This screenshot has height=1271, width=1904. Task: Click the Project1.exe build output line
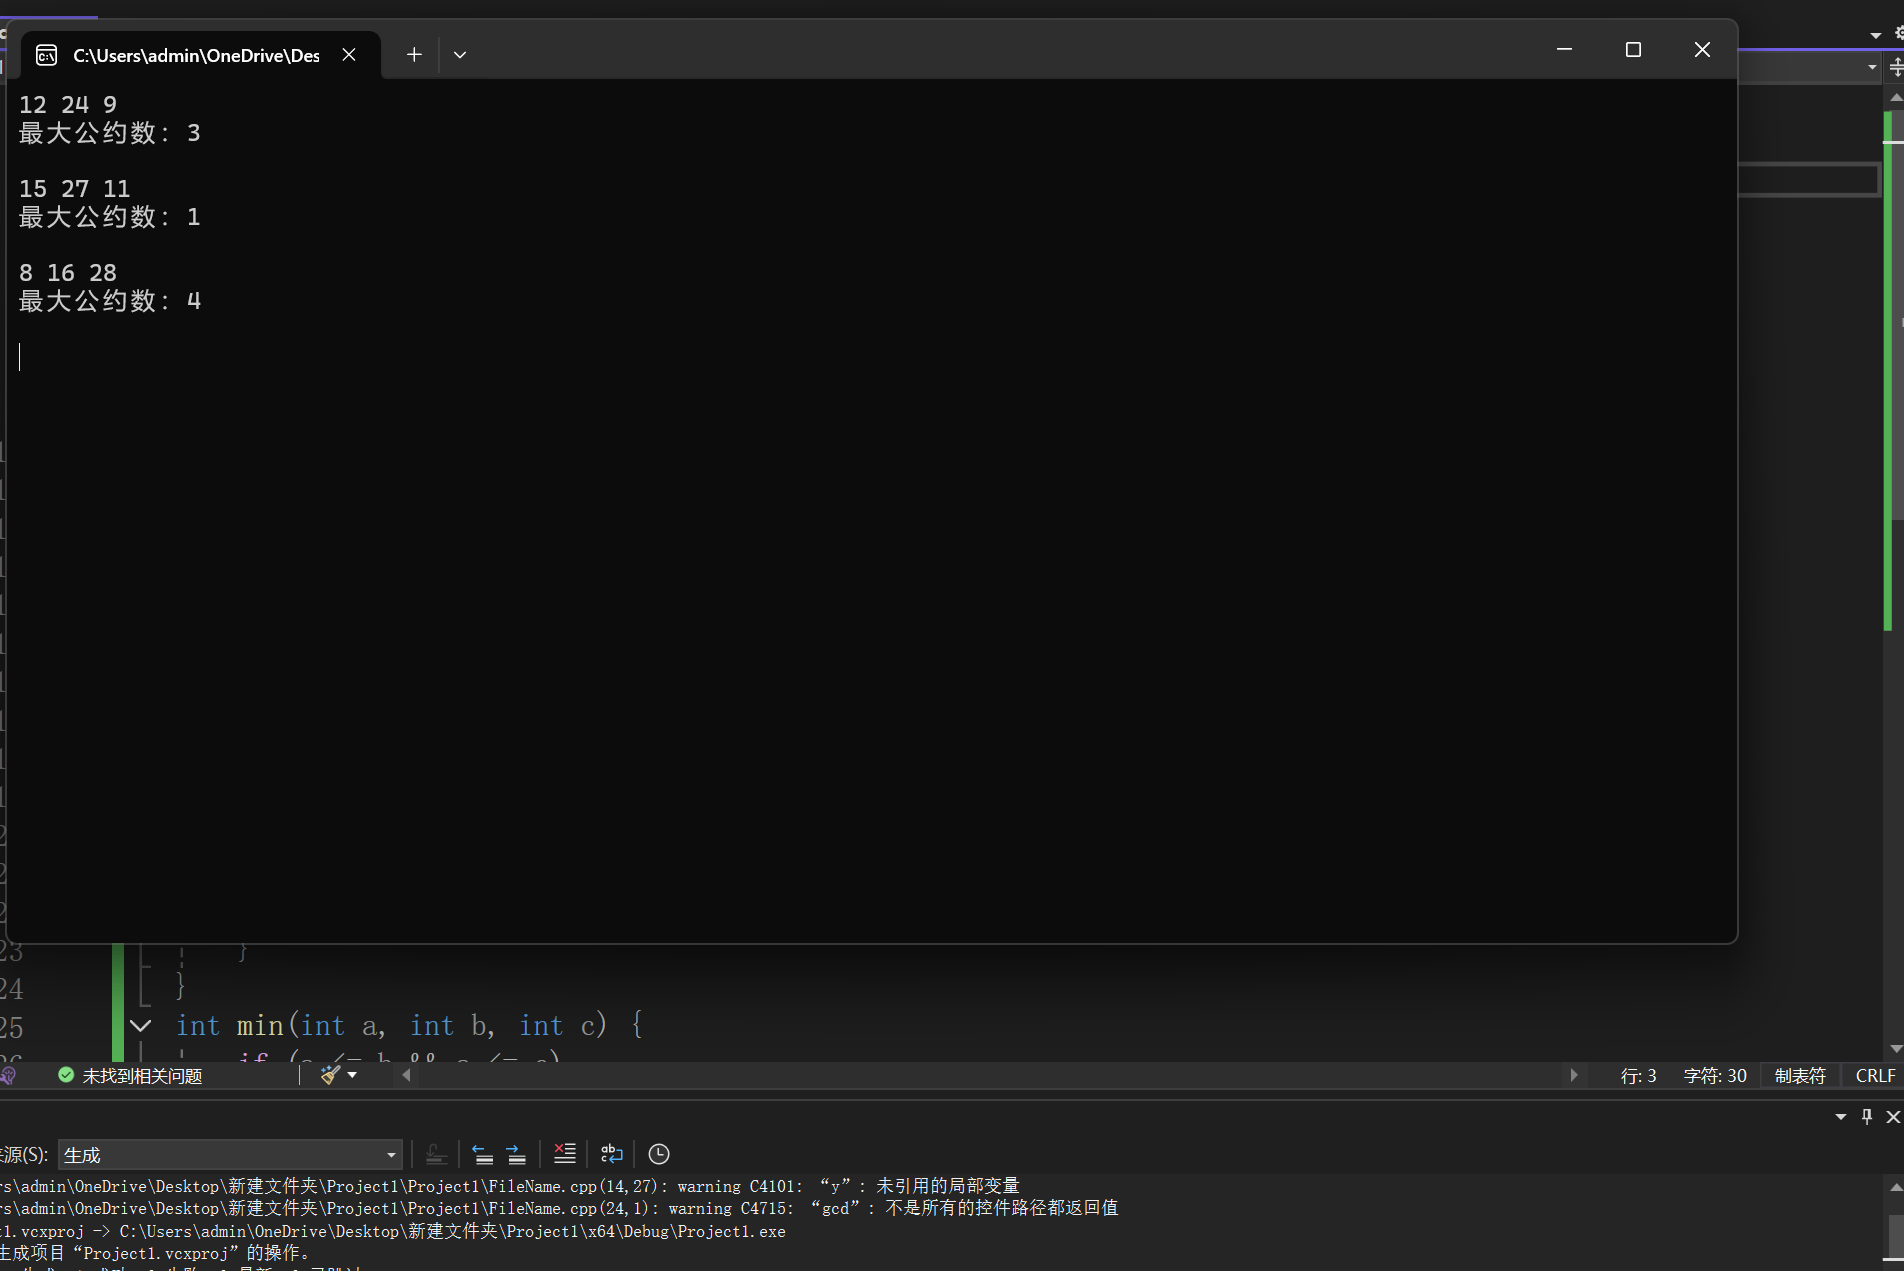393,1231
